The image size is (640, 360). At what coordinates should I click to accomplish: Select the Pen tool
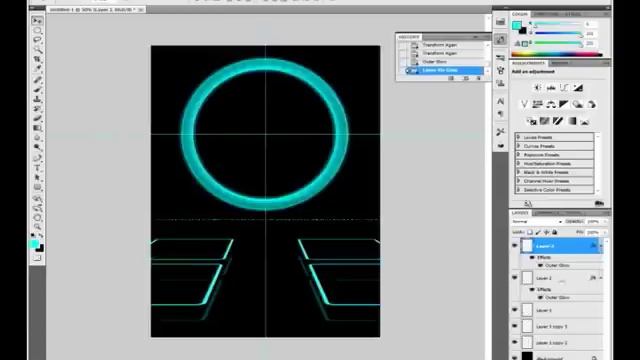(x=37, y=158)
